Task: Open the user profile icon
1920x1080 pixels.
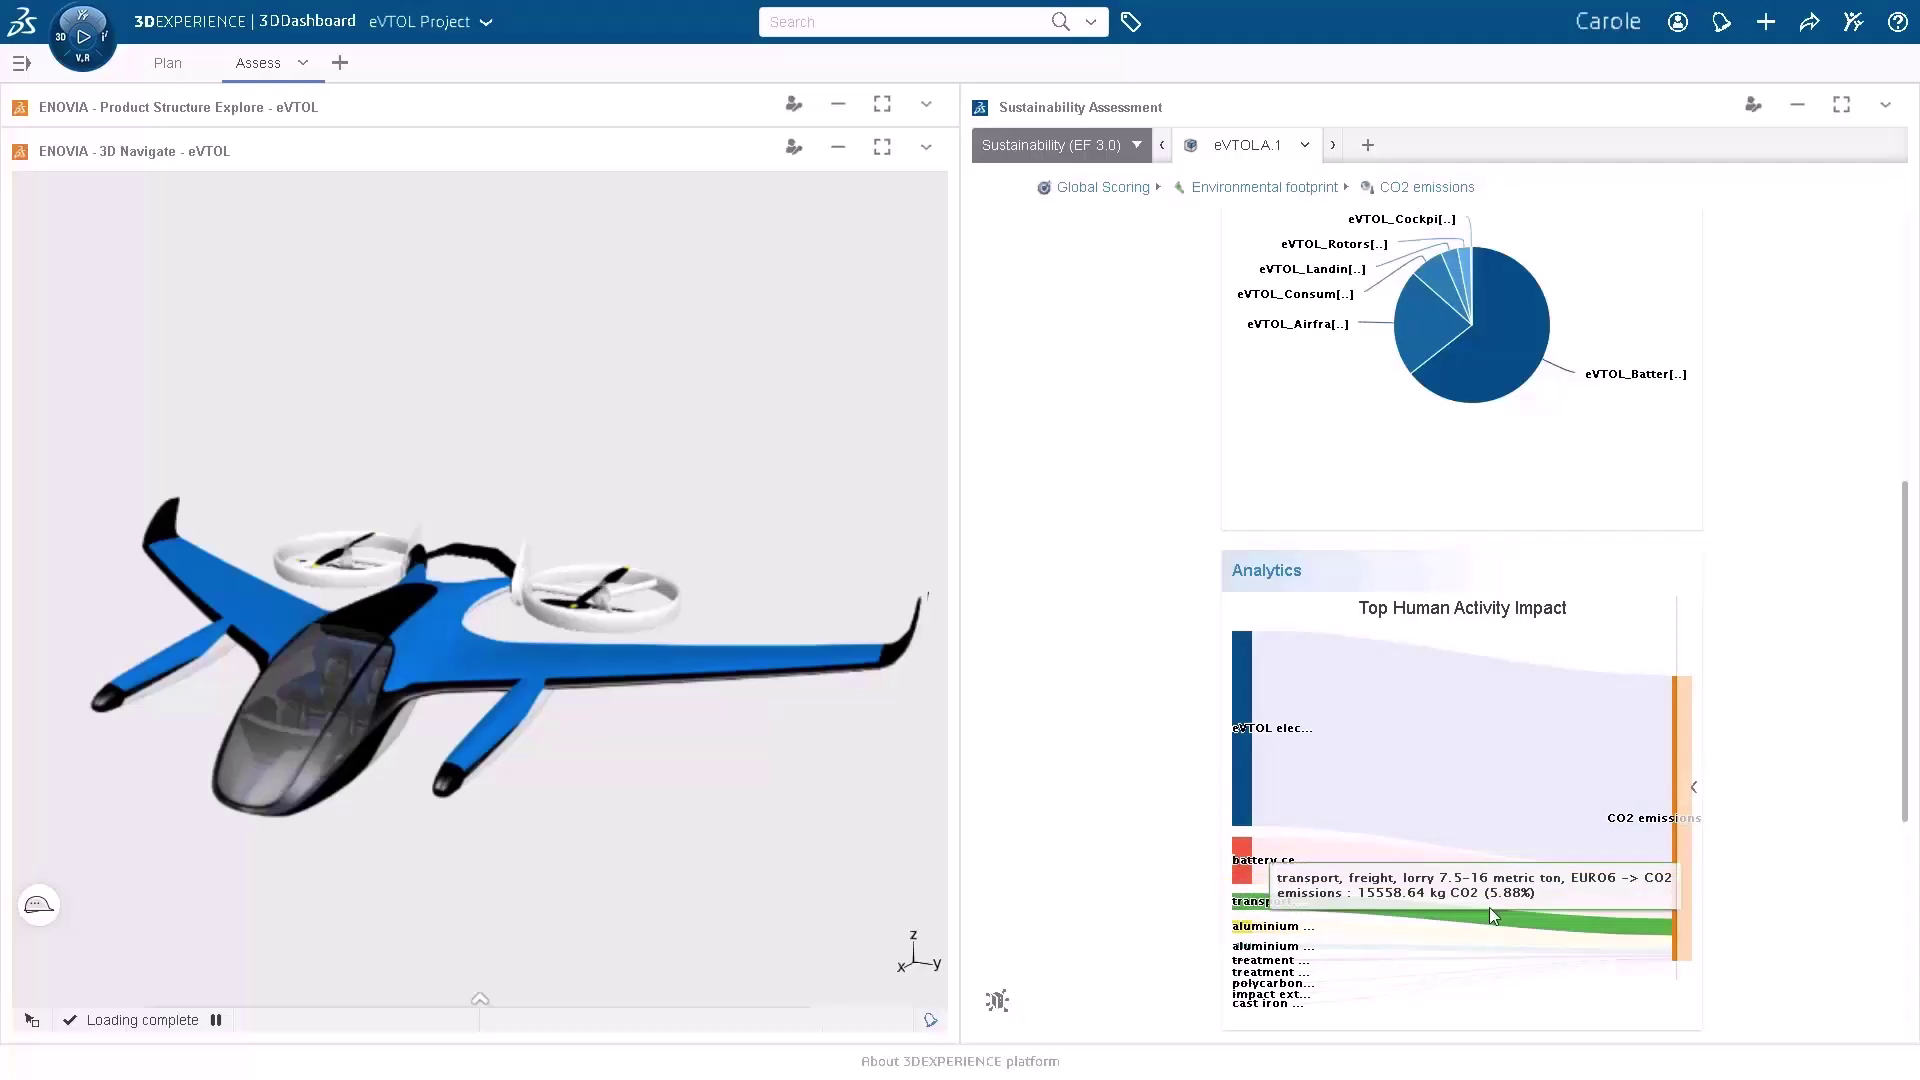Action: click(1678, 22)
